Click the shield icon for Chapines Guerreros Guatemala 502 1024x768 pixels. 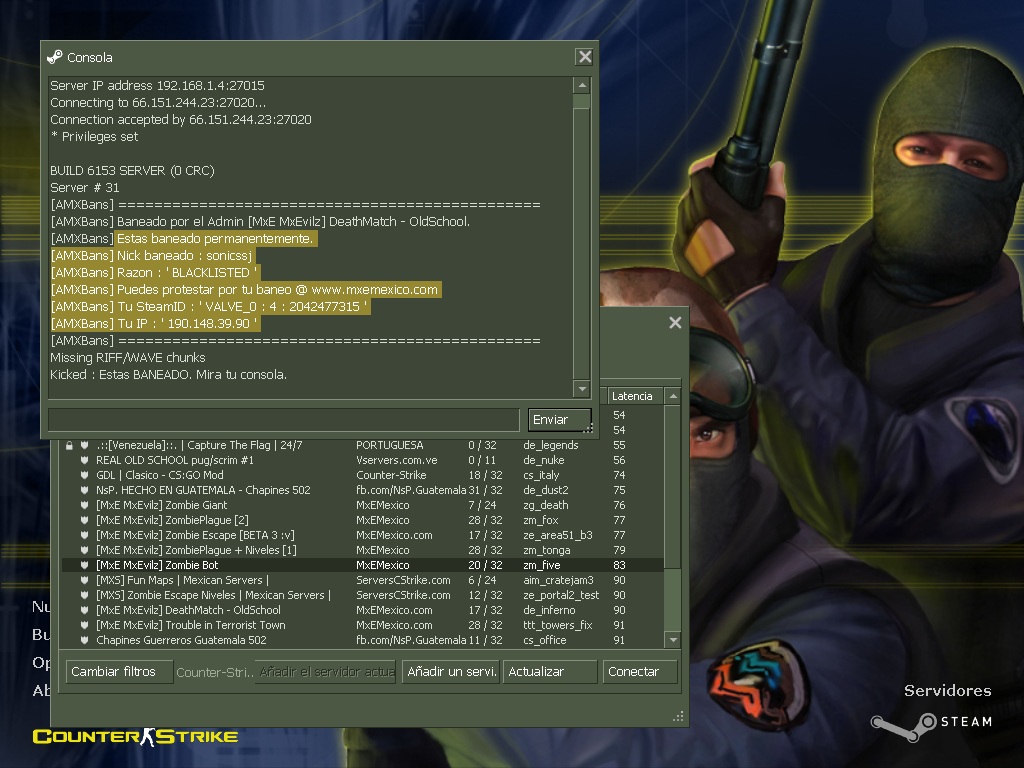[x=84, y=640]
